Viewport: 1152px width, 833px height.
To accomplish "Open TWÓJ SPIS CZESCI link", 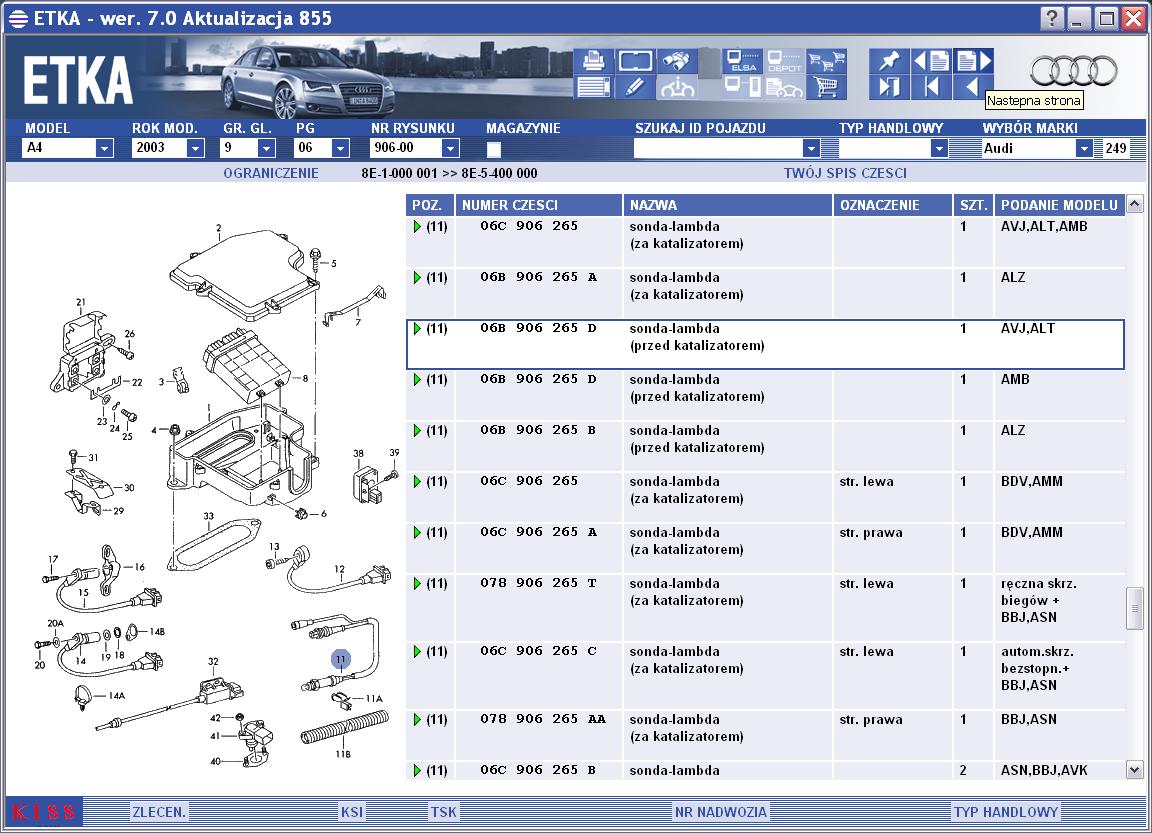I will [845, 173].
